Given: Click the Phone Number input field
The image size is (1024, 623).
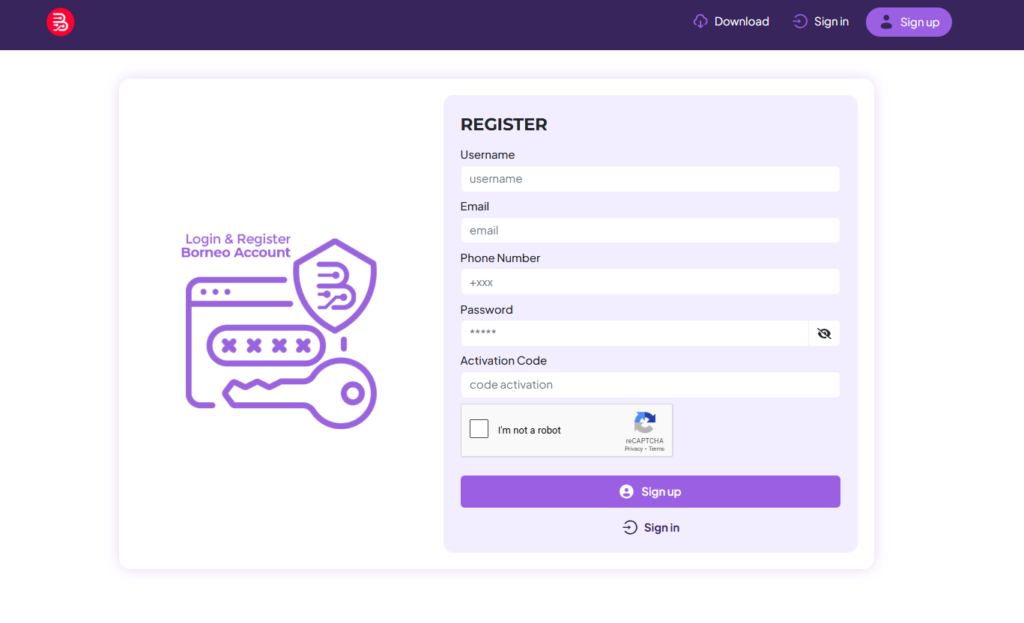Looking at the screenshot, I should (x=650, y=281).
